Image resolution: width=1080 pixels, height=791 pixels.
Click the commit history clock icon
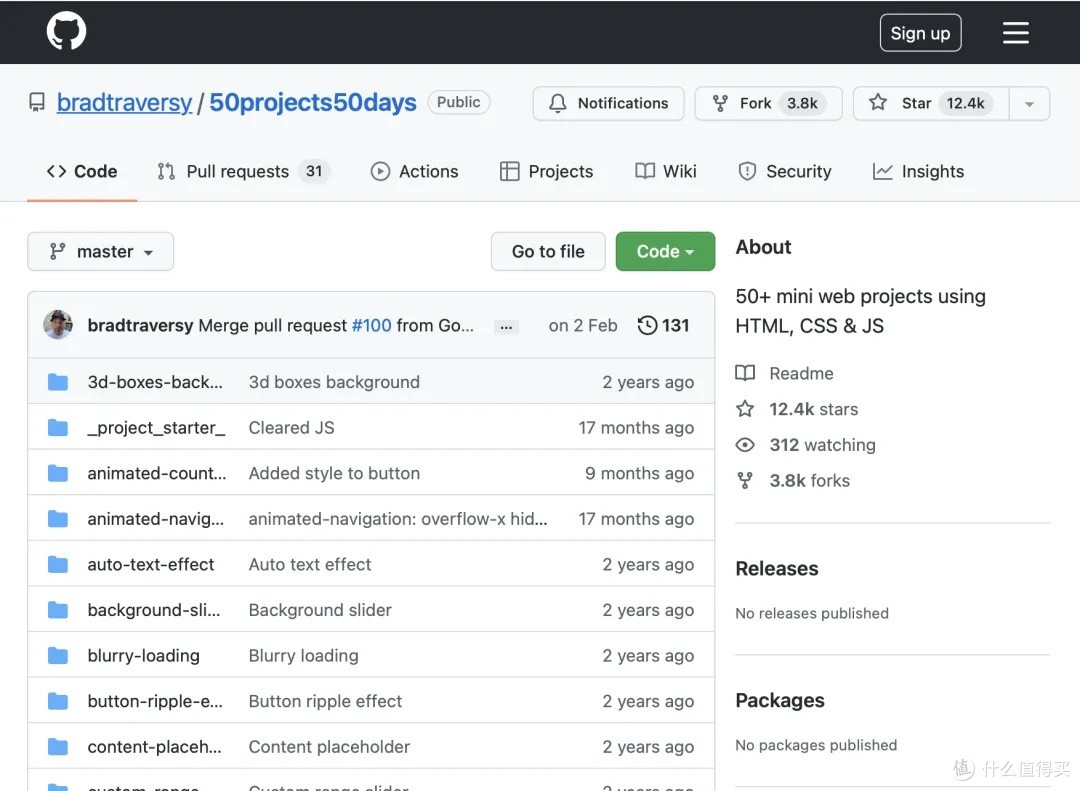(x=647, y=325)
